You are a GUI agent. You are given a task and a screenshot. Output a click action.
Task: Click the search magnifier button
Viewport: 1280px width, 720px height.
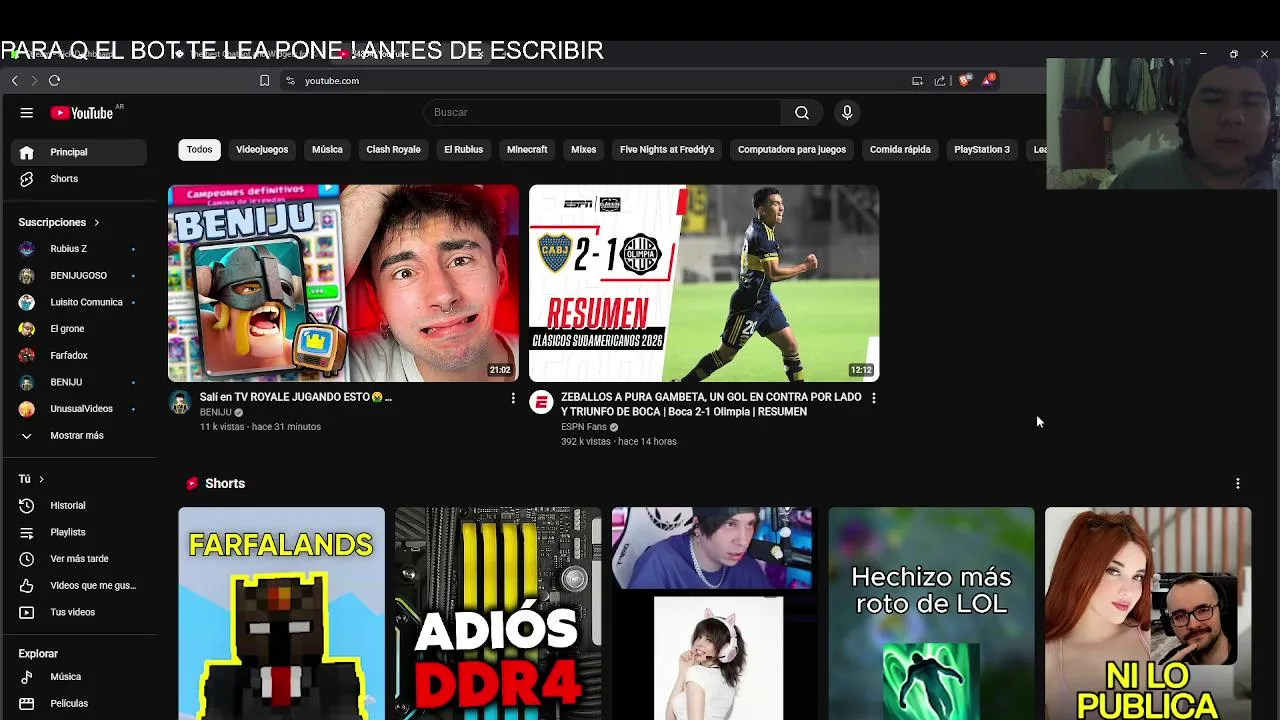tap(801, 113)
